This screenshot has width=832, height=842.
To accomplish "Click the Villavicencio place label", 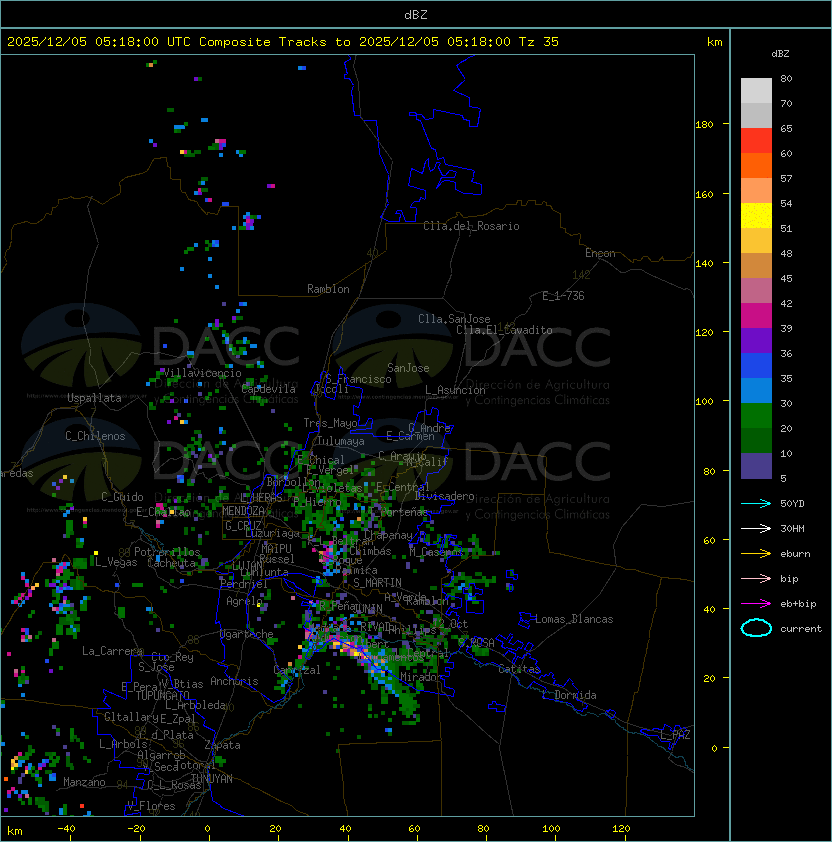I will [x=202, y=373].
